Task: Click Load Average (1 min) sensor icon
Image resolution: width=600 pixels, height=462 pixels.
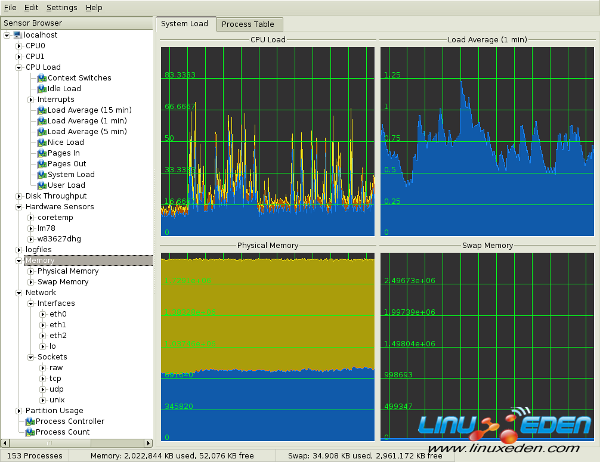Action: point(42,121)
